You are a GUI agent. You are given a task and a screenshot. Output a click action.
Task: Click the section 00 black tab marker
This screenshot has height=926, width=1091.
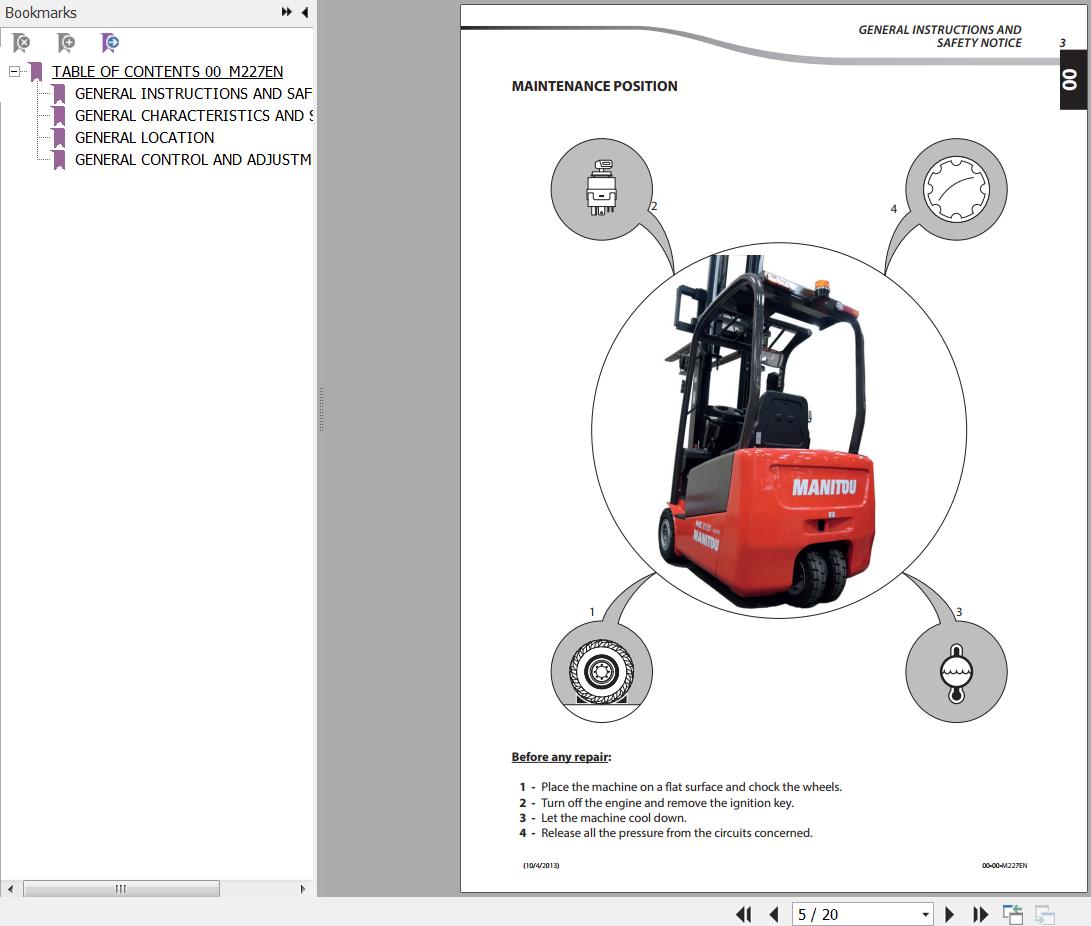pyautogui.click(x=1072, y=79)
